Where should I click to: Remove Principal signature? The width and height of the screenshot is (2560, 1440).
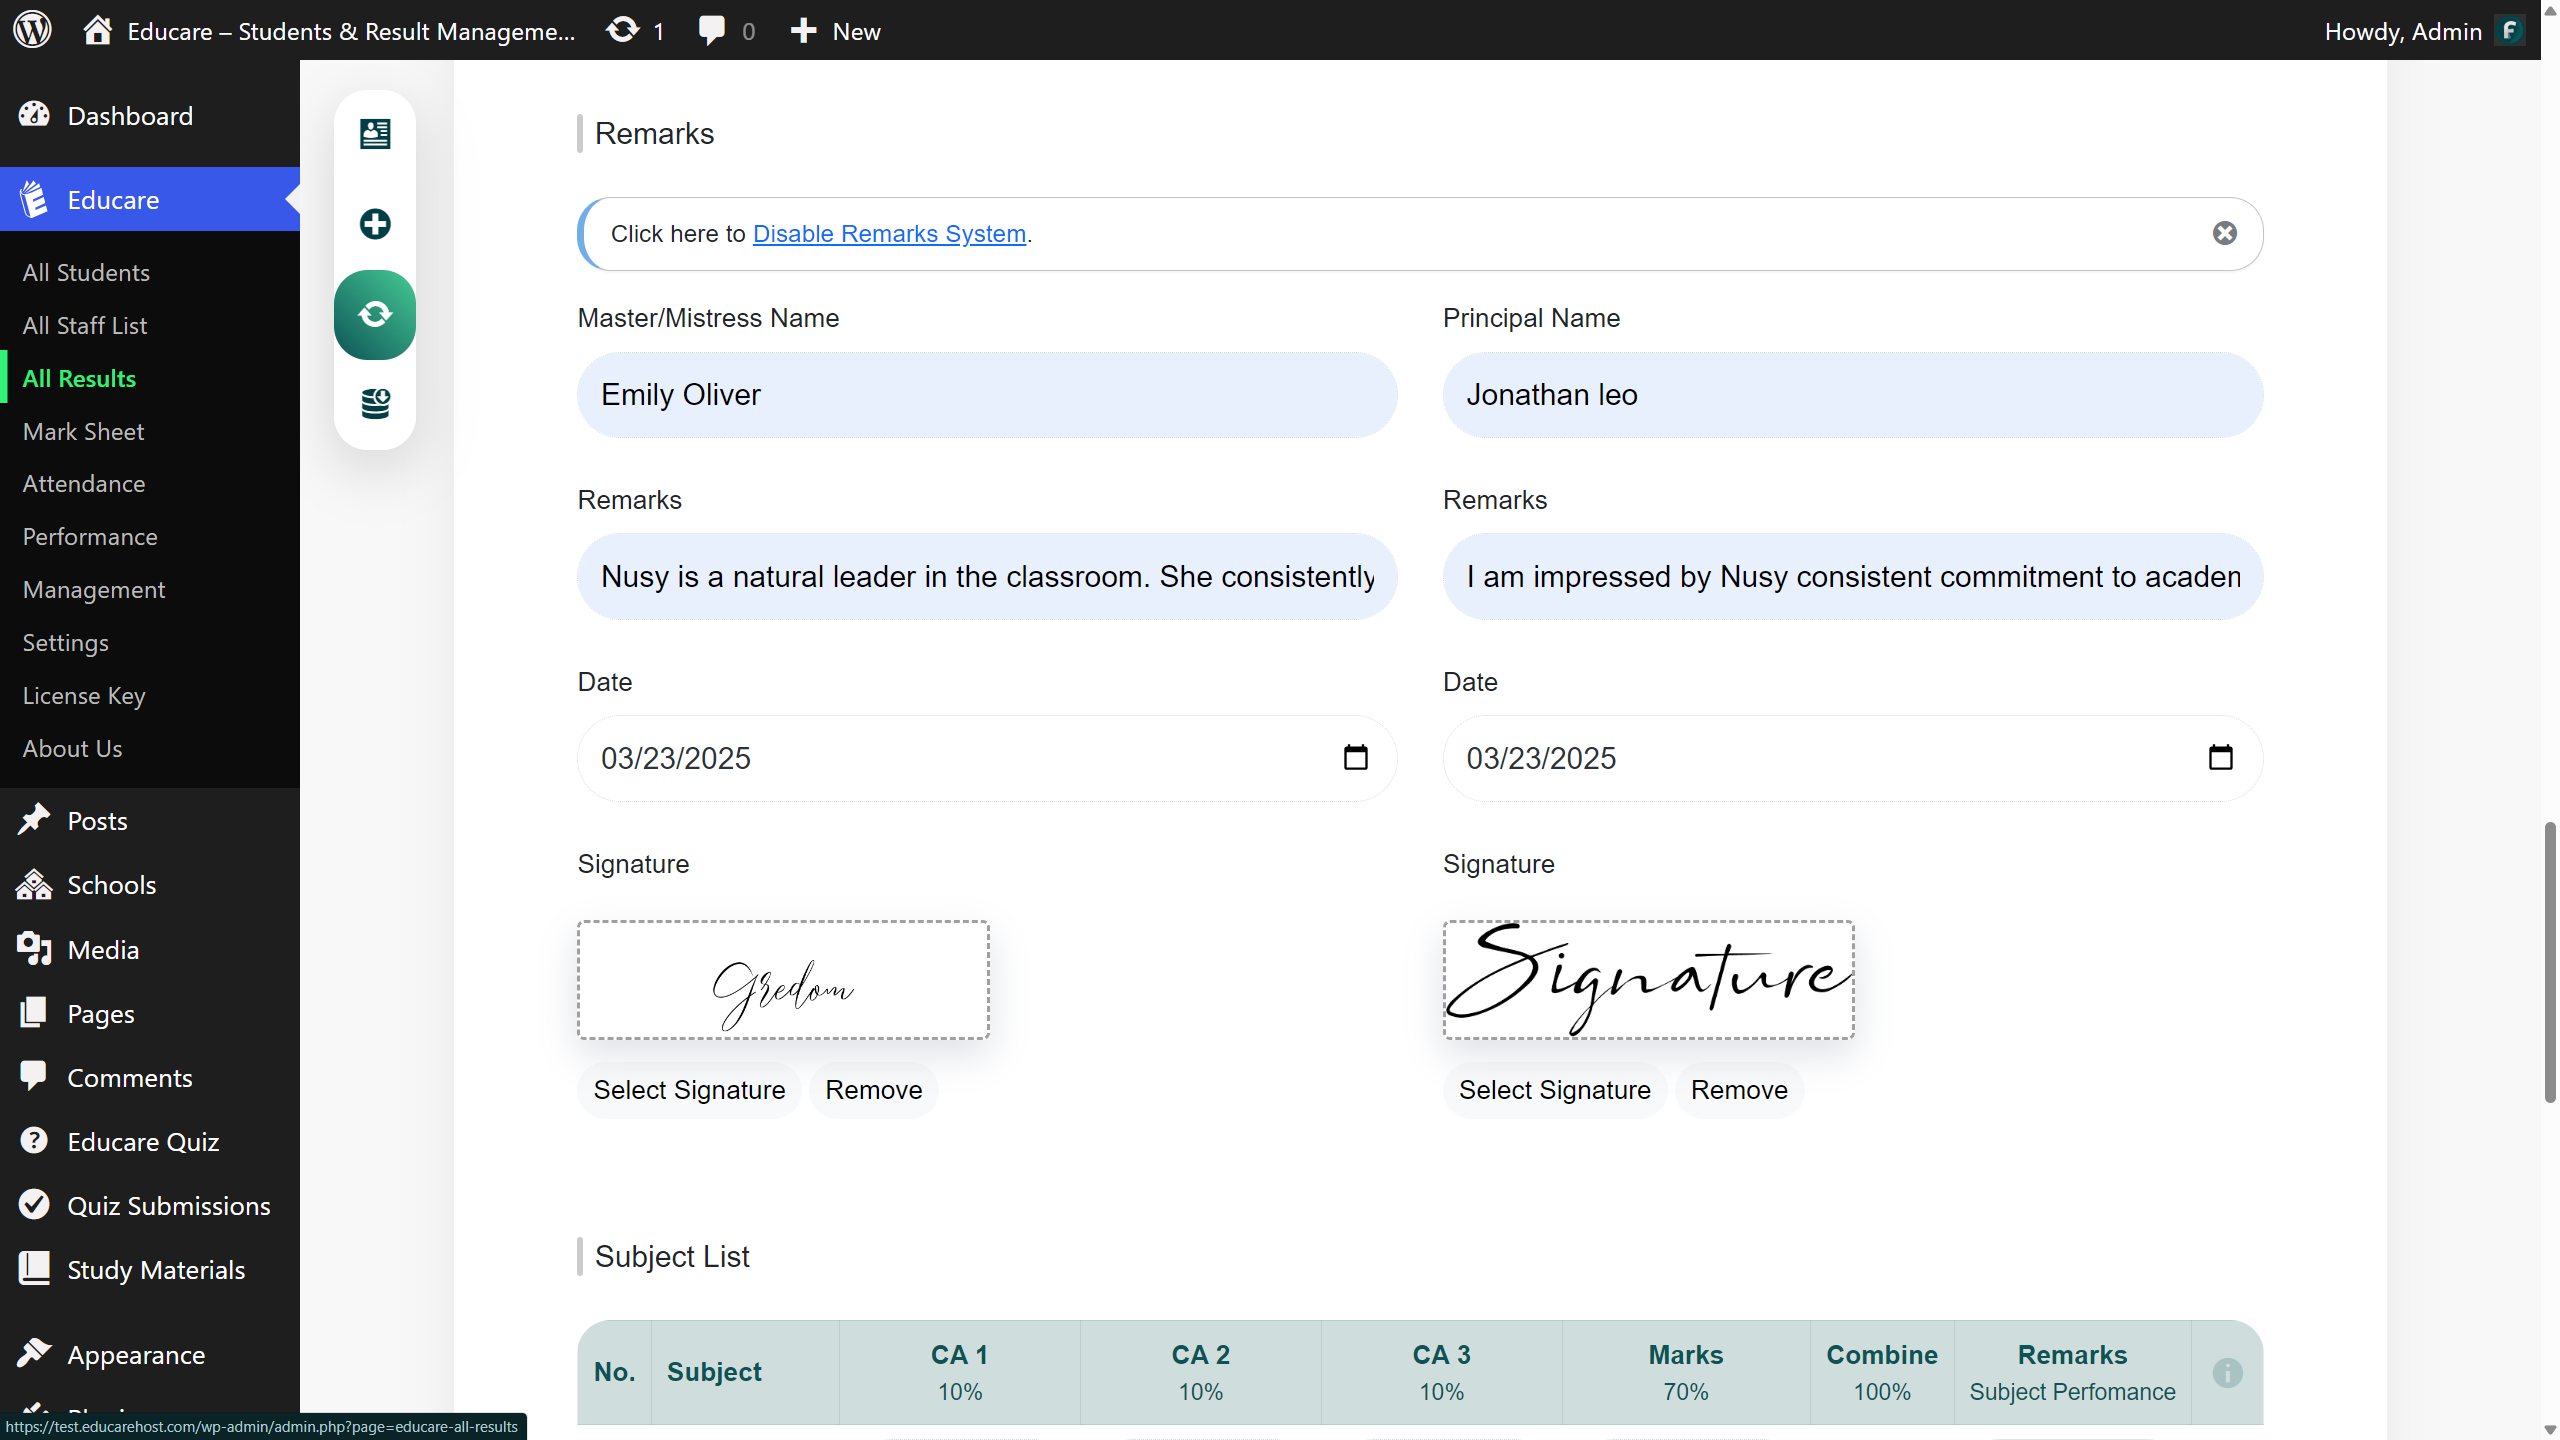[1739, 1090]
